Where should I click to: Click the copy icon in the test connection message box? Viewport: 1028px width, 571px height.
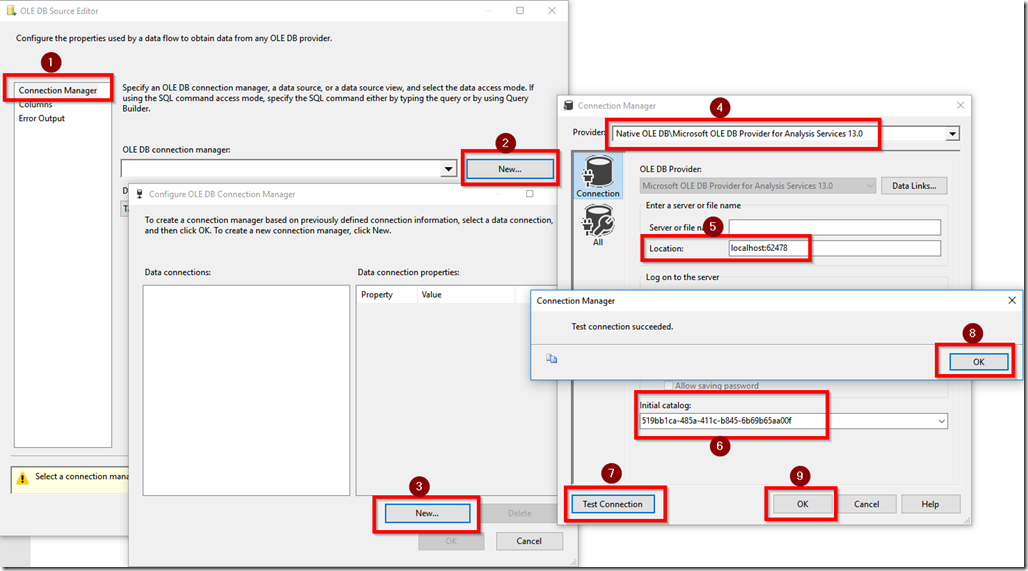pos(551,359)
